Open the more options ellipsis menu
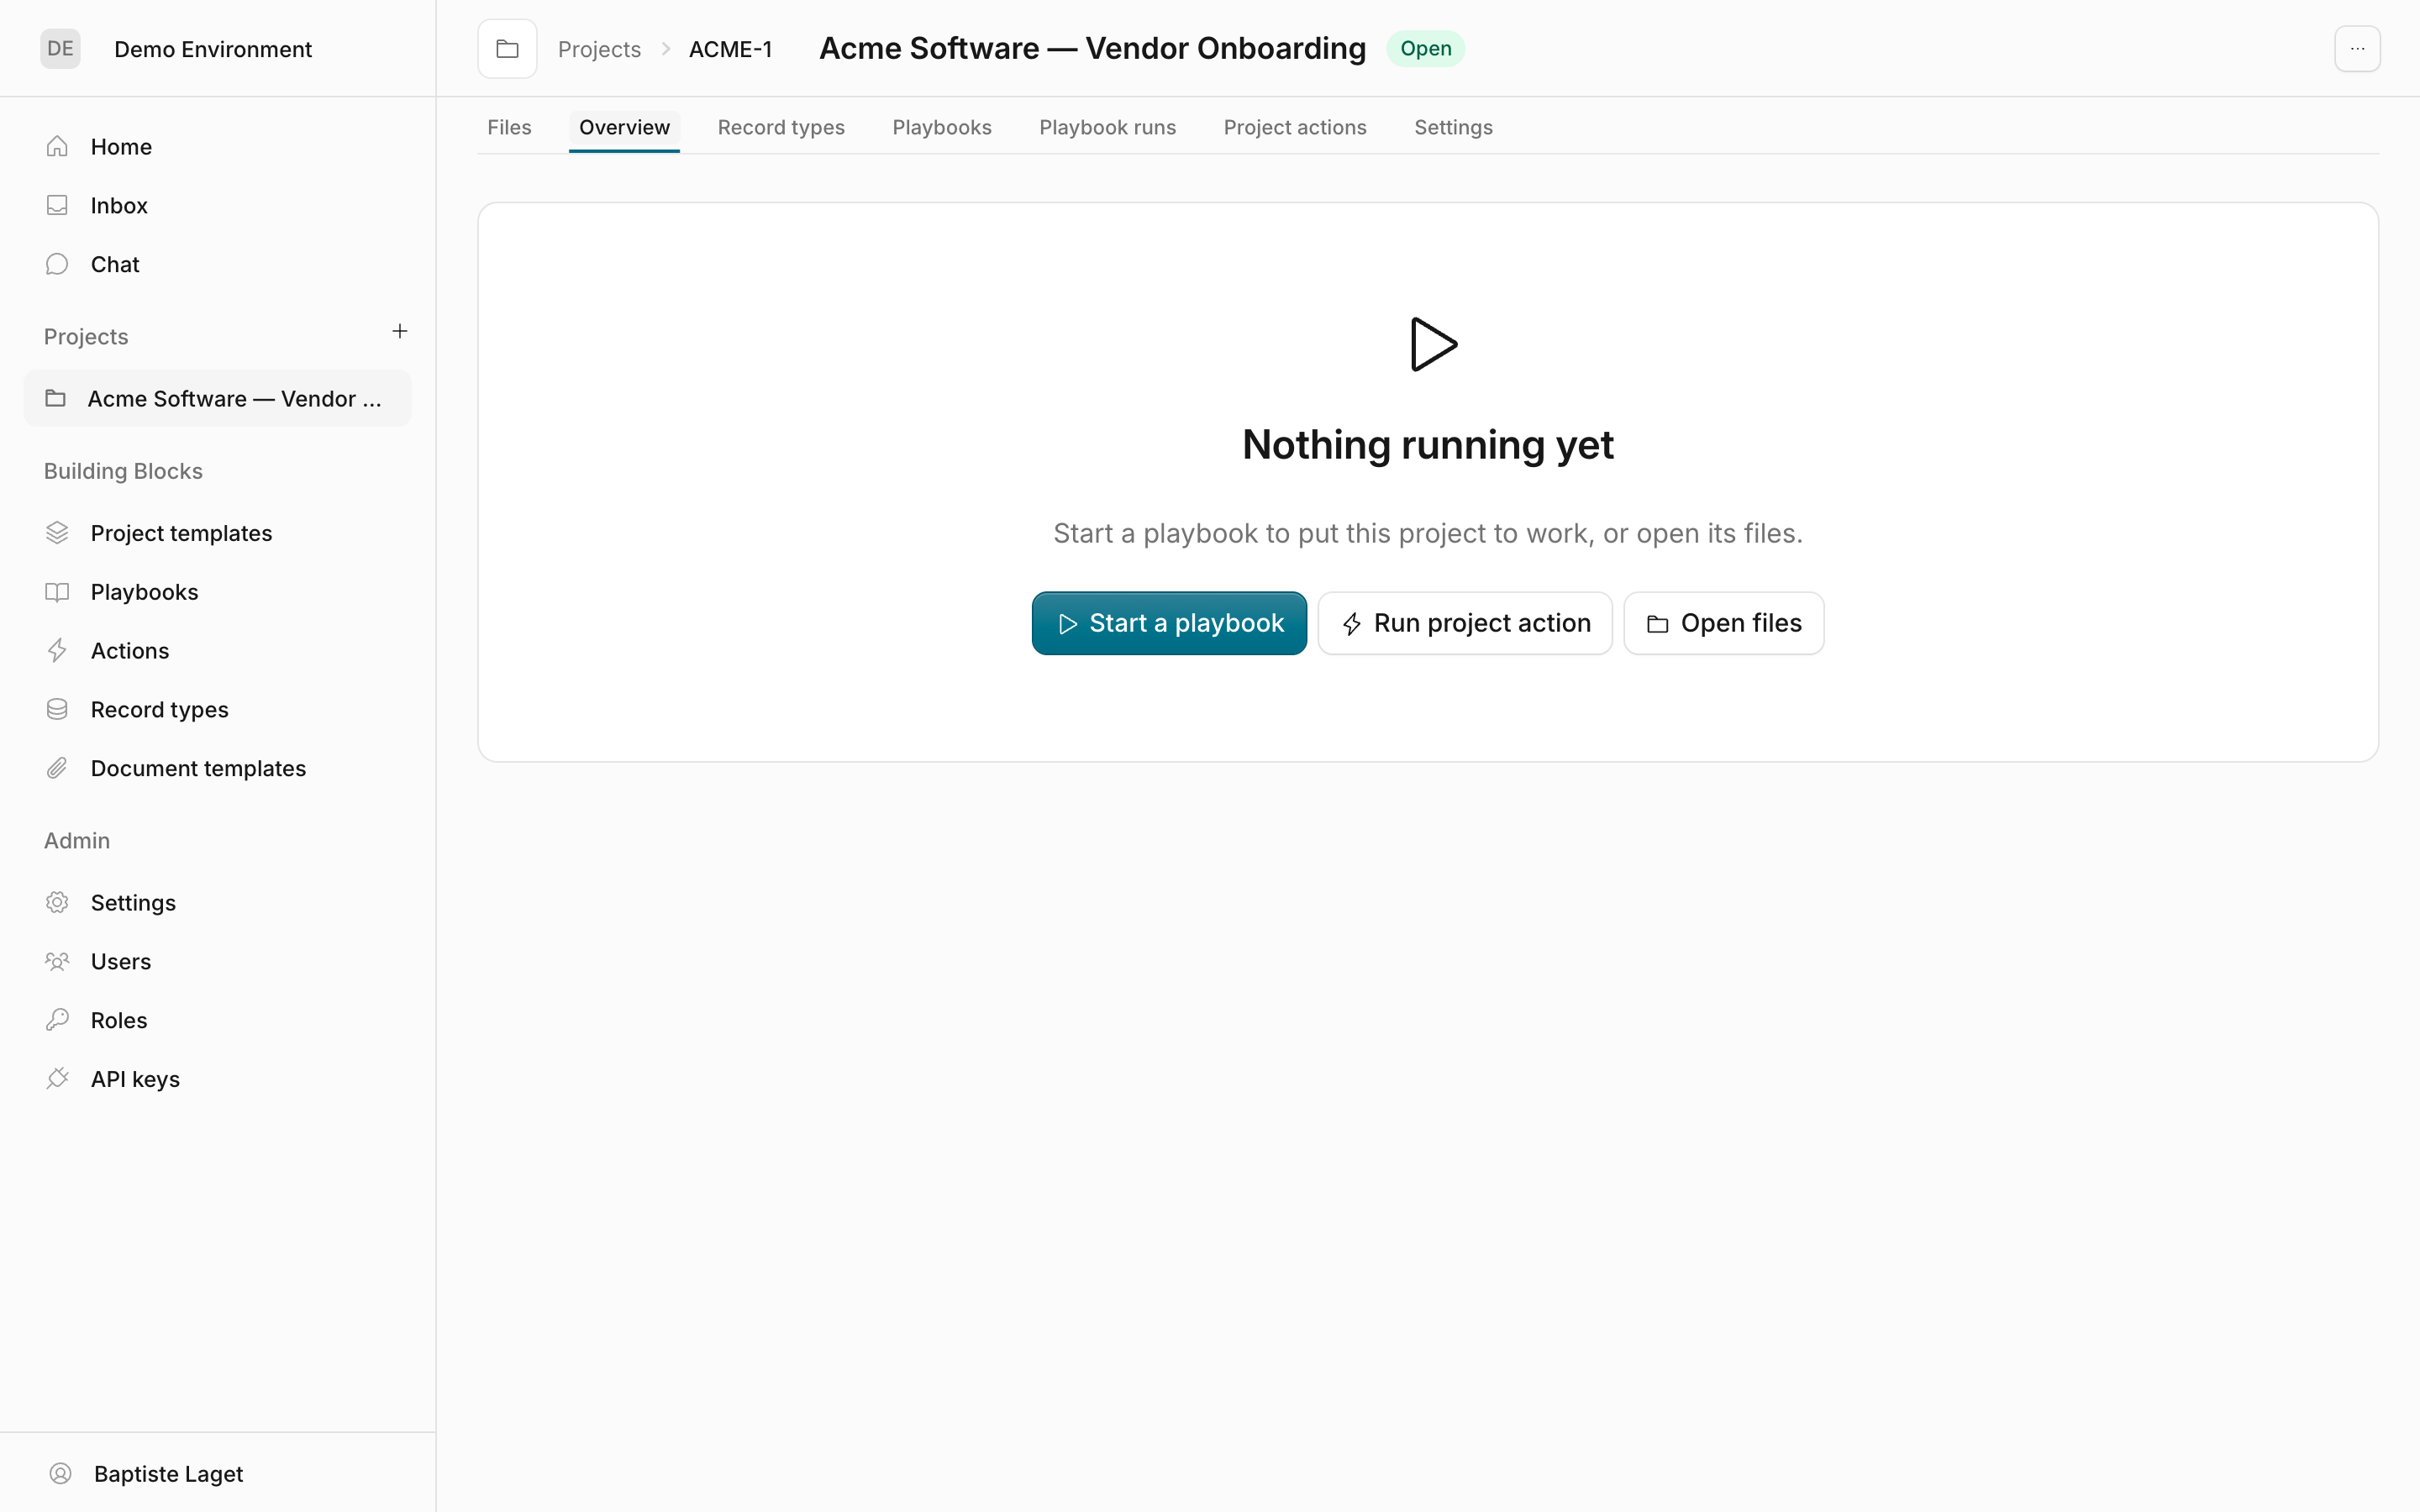 pos(2357,48)
